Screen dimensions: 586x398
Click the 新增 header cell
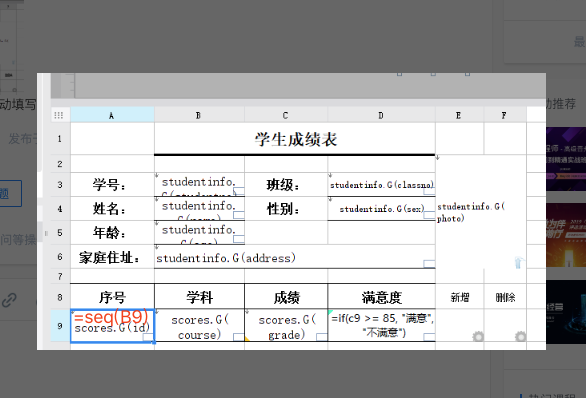click(x=460, y=297)
